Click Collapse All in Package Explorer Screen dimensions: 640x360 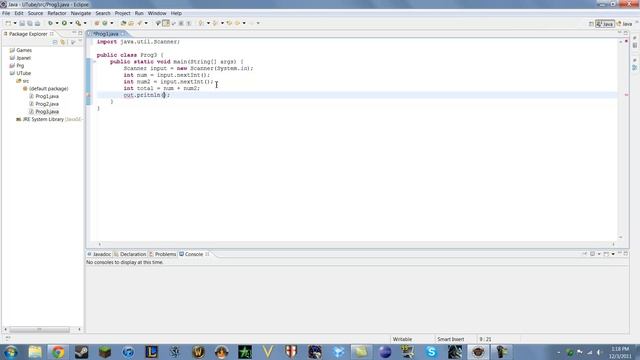55,42
